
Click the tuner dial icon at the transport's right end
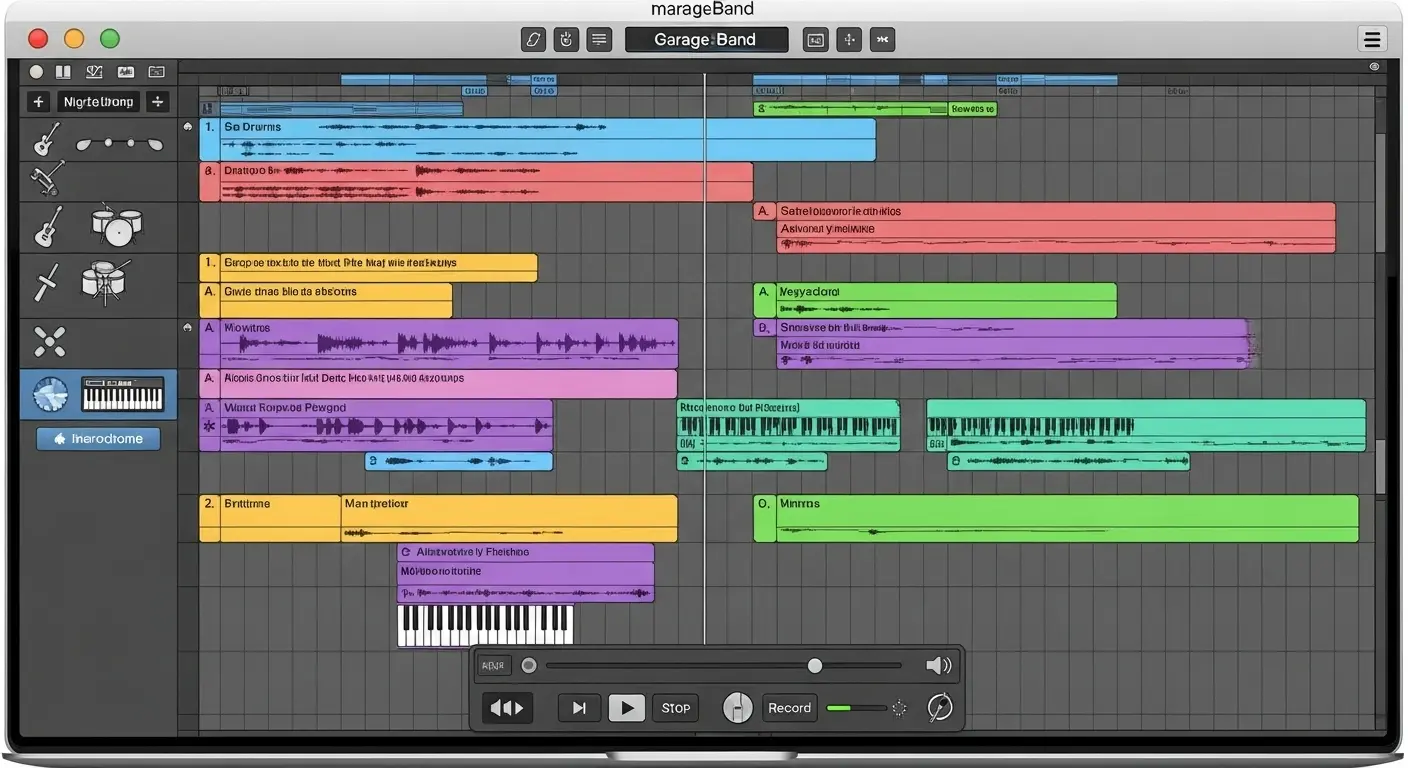point(940,708)
